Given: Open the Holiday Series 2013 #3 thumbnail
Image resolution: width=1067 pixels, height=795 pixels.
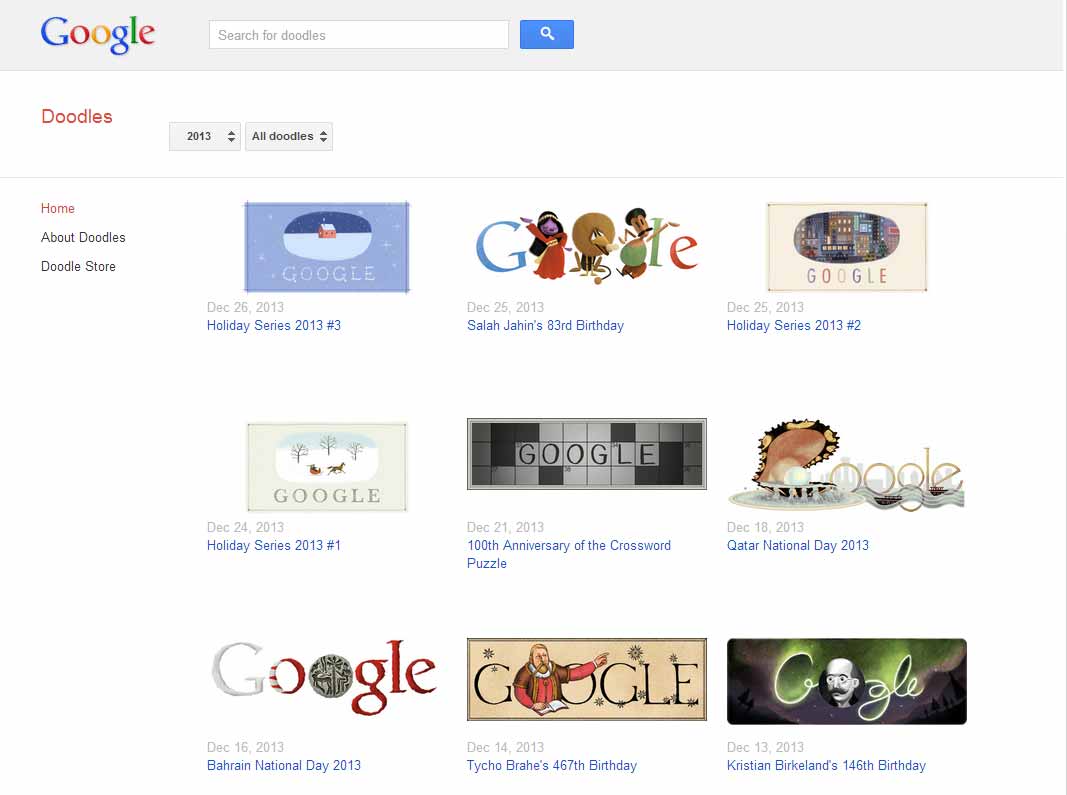Looking at the screenshot, I should [327, 247].
